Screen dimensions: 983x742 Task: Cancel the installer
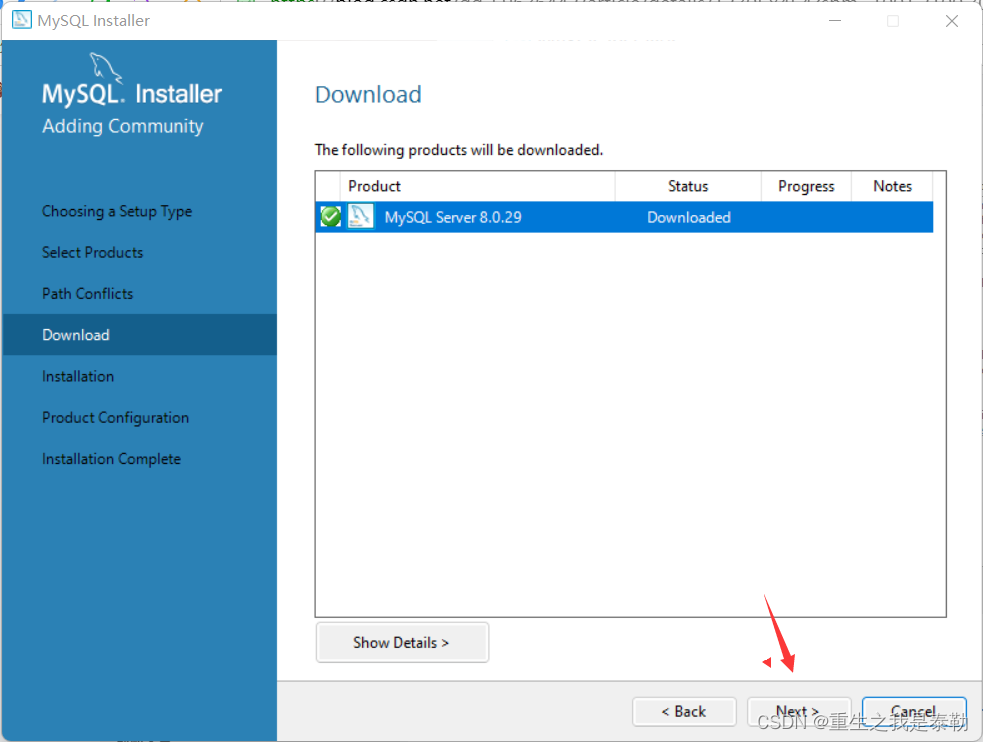click(914, 711)
